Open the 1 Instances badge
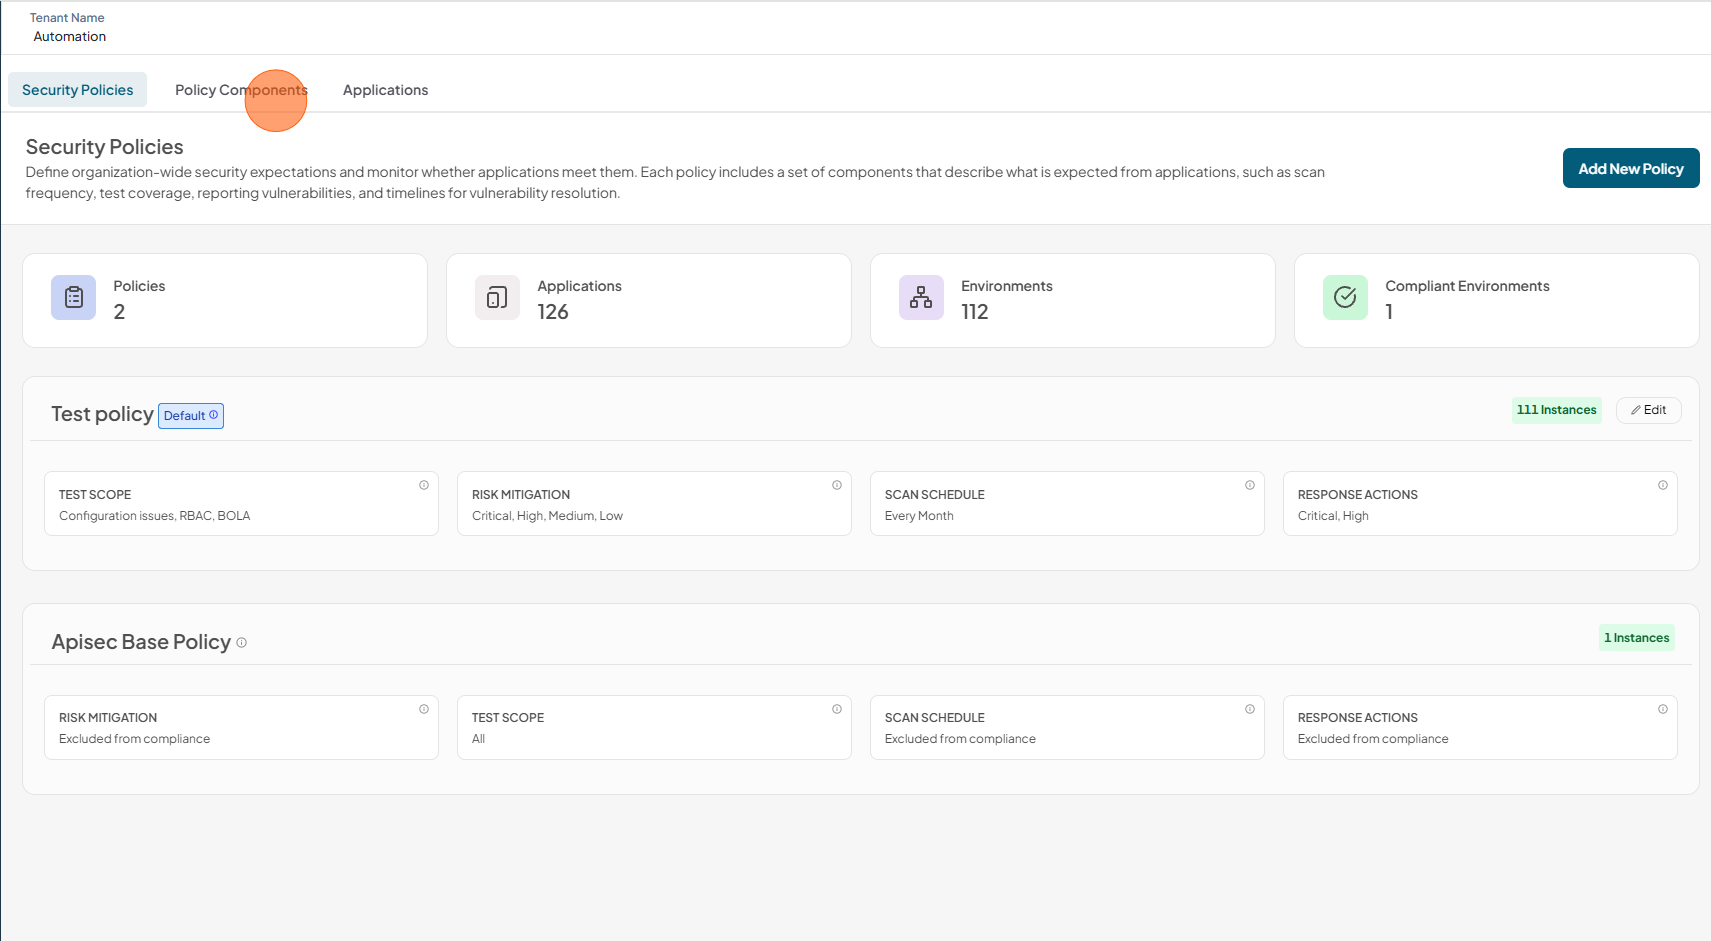 coord(1636,638)
